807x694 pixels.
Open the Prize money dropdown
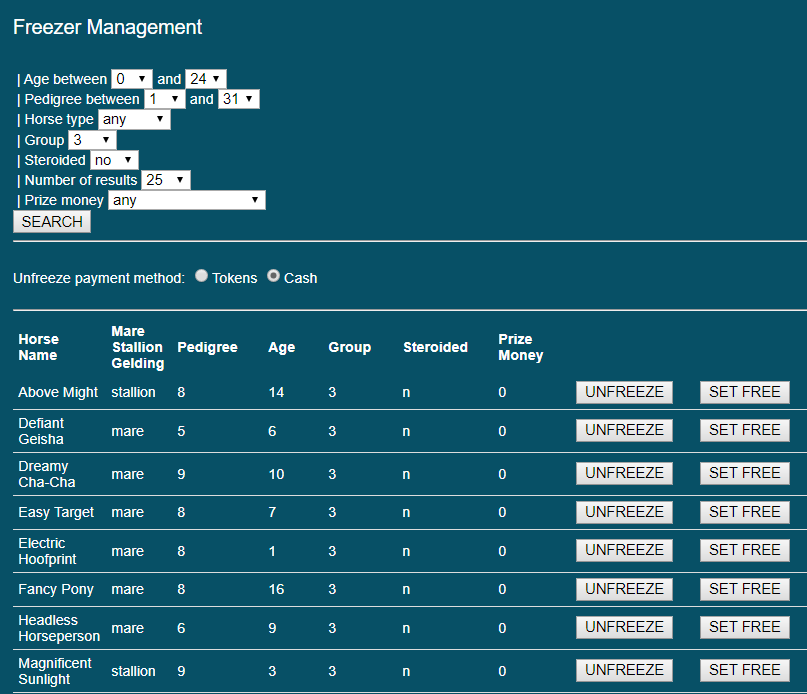click(186, 200)
